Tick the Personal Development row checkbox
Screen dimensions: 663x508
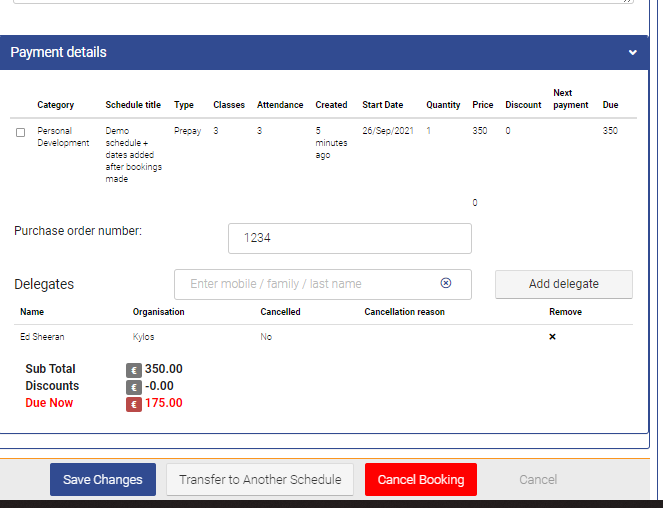(x=21, y=132)
